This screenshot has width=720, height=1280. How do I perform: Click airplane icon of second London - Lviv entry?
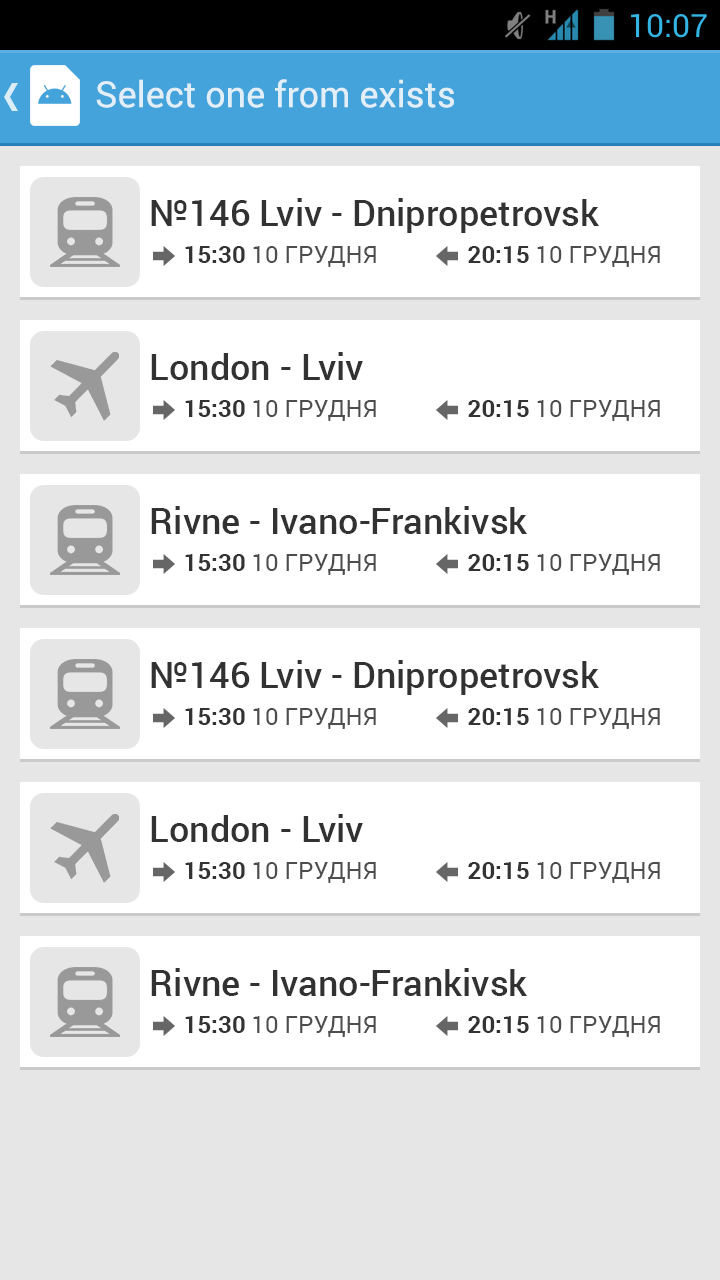point(85,848)
